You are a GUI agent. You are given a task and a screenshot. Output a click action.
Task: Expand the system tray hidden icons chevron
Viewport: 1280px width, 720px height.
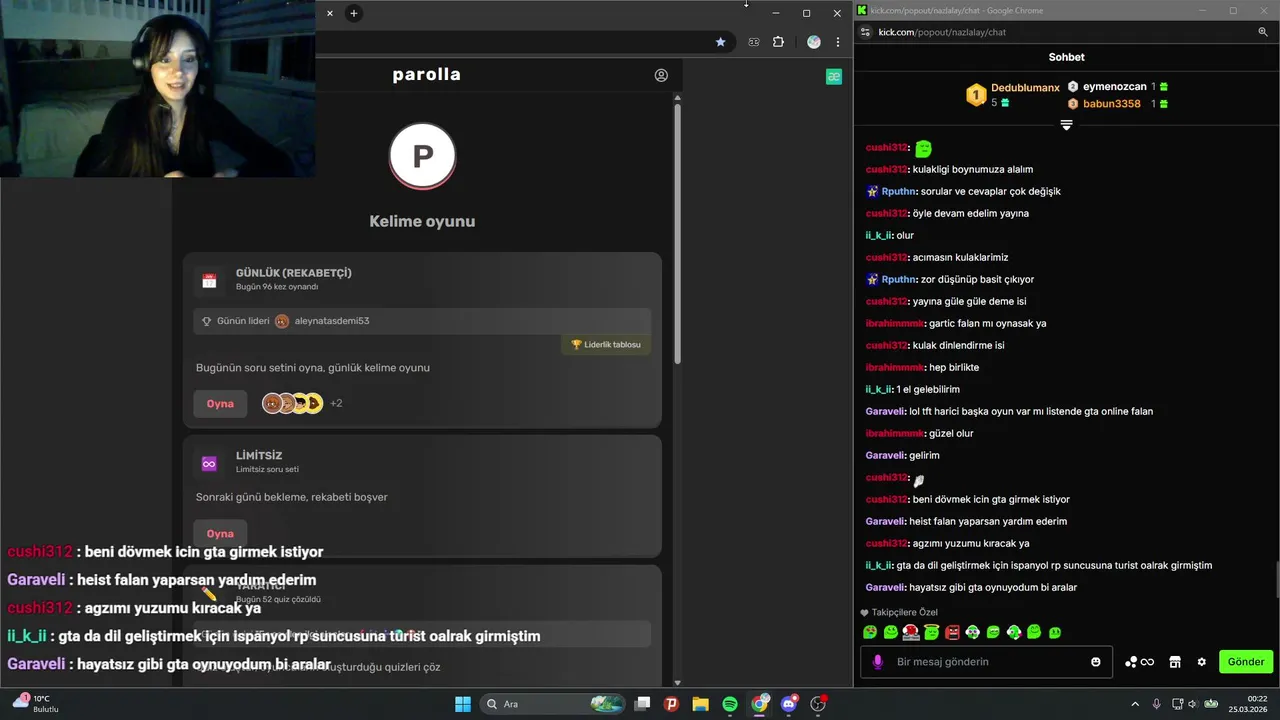click(1135, 704)
